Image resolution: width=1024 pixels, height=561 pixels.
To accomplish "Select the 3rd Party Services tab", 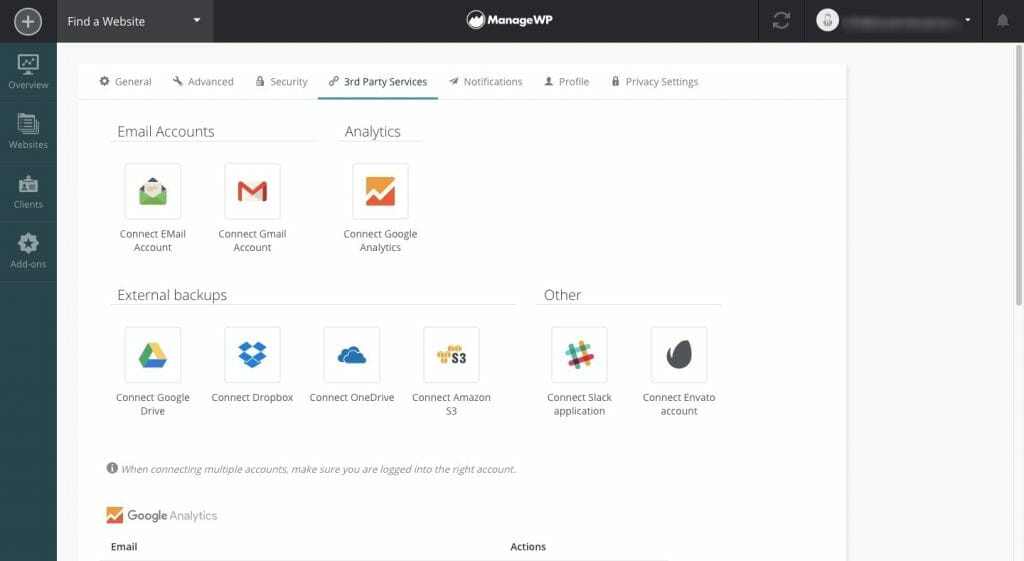I will (377, 82).
